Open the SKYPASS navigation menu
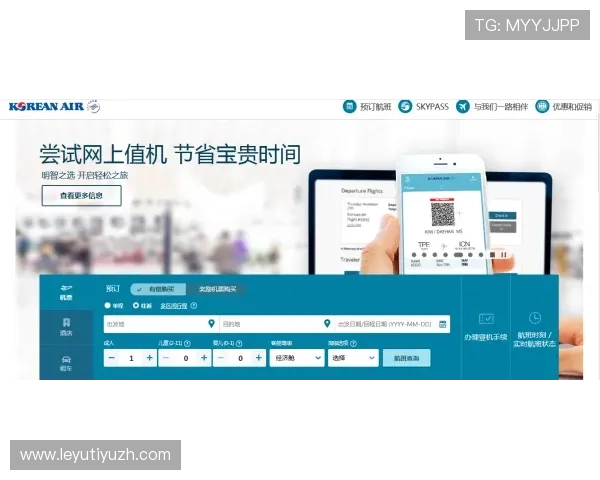Viewport: 600px width, 480px height. coord(423,106)
